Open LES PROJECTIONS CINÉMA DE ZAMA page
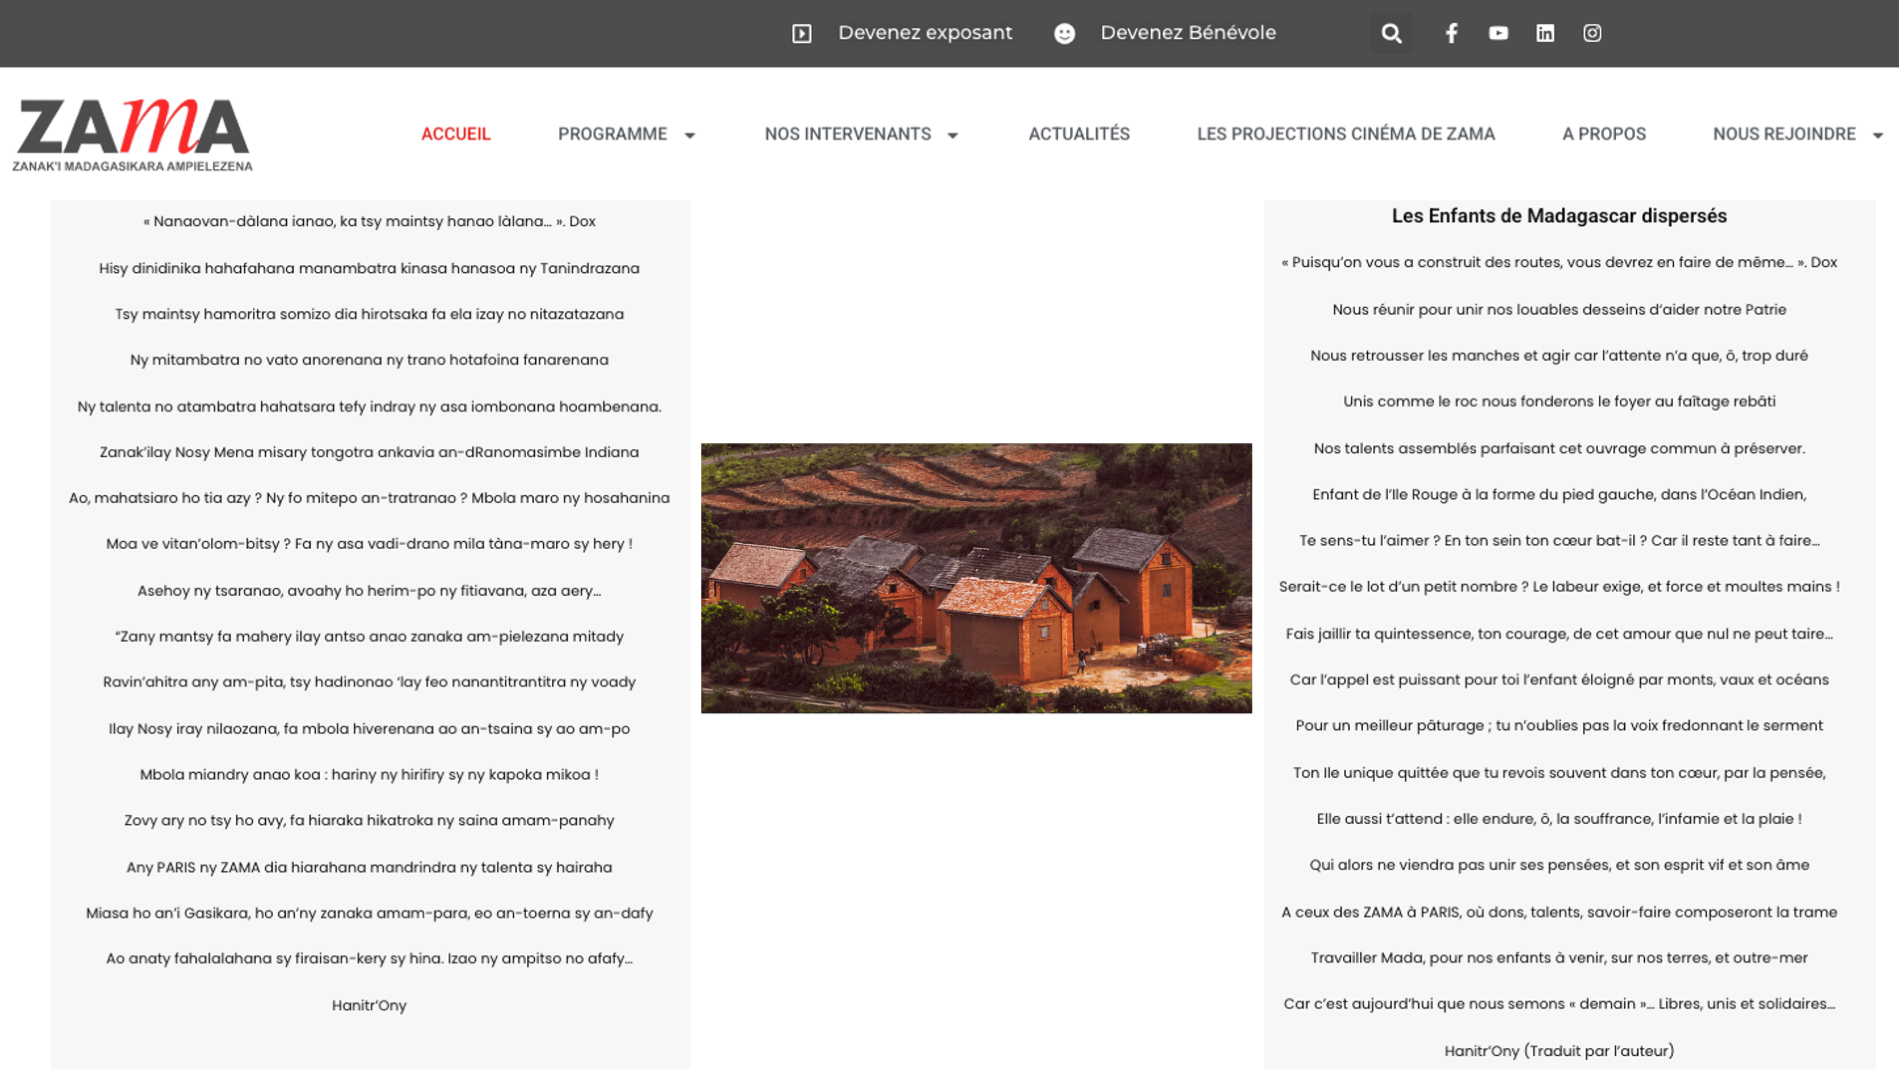This screenshot has height=1069, width=1900. pos(1346,134)
